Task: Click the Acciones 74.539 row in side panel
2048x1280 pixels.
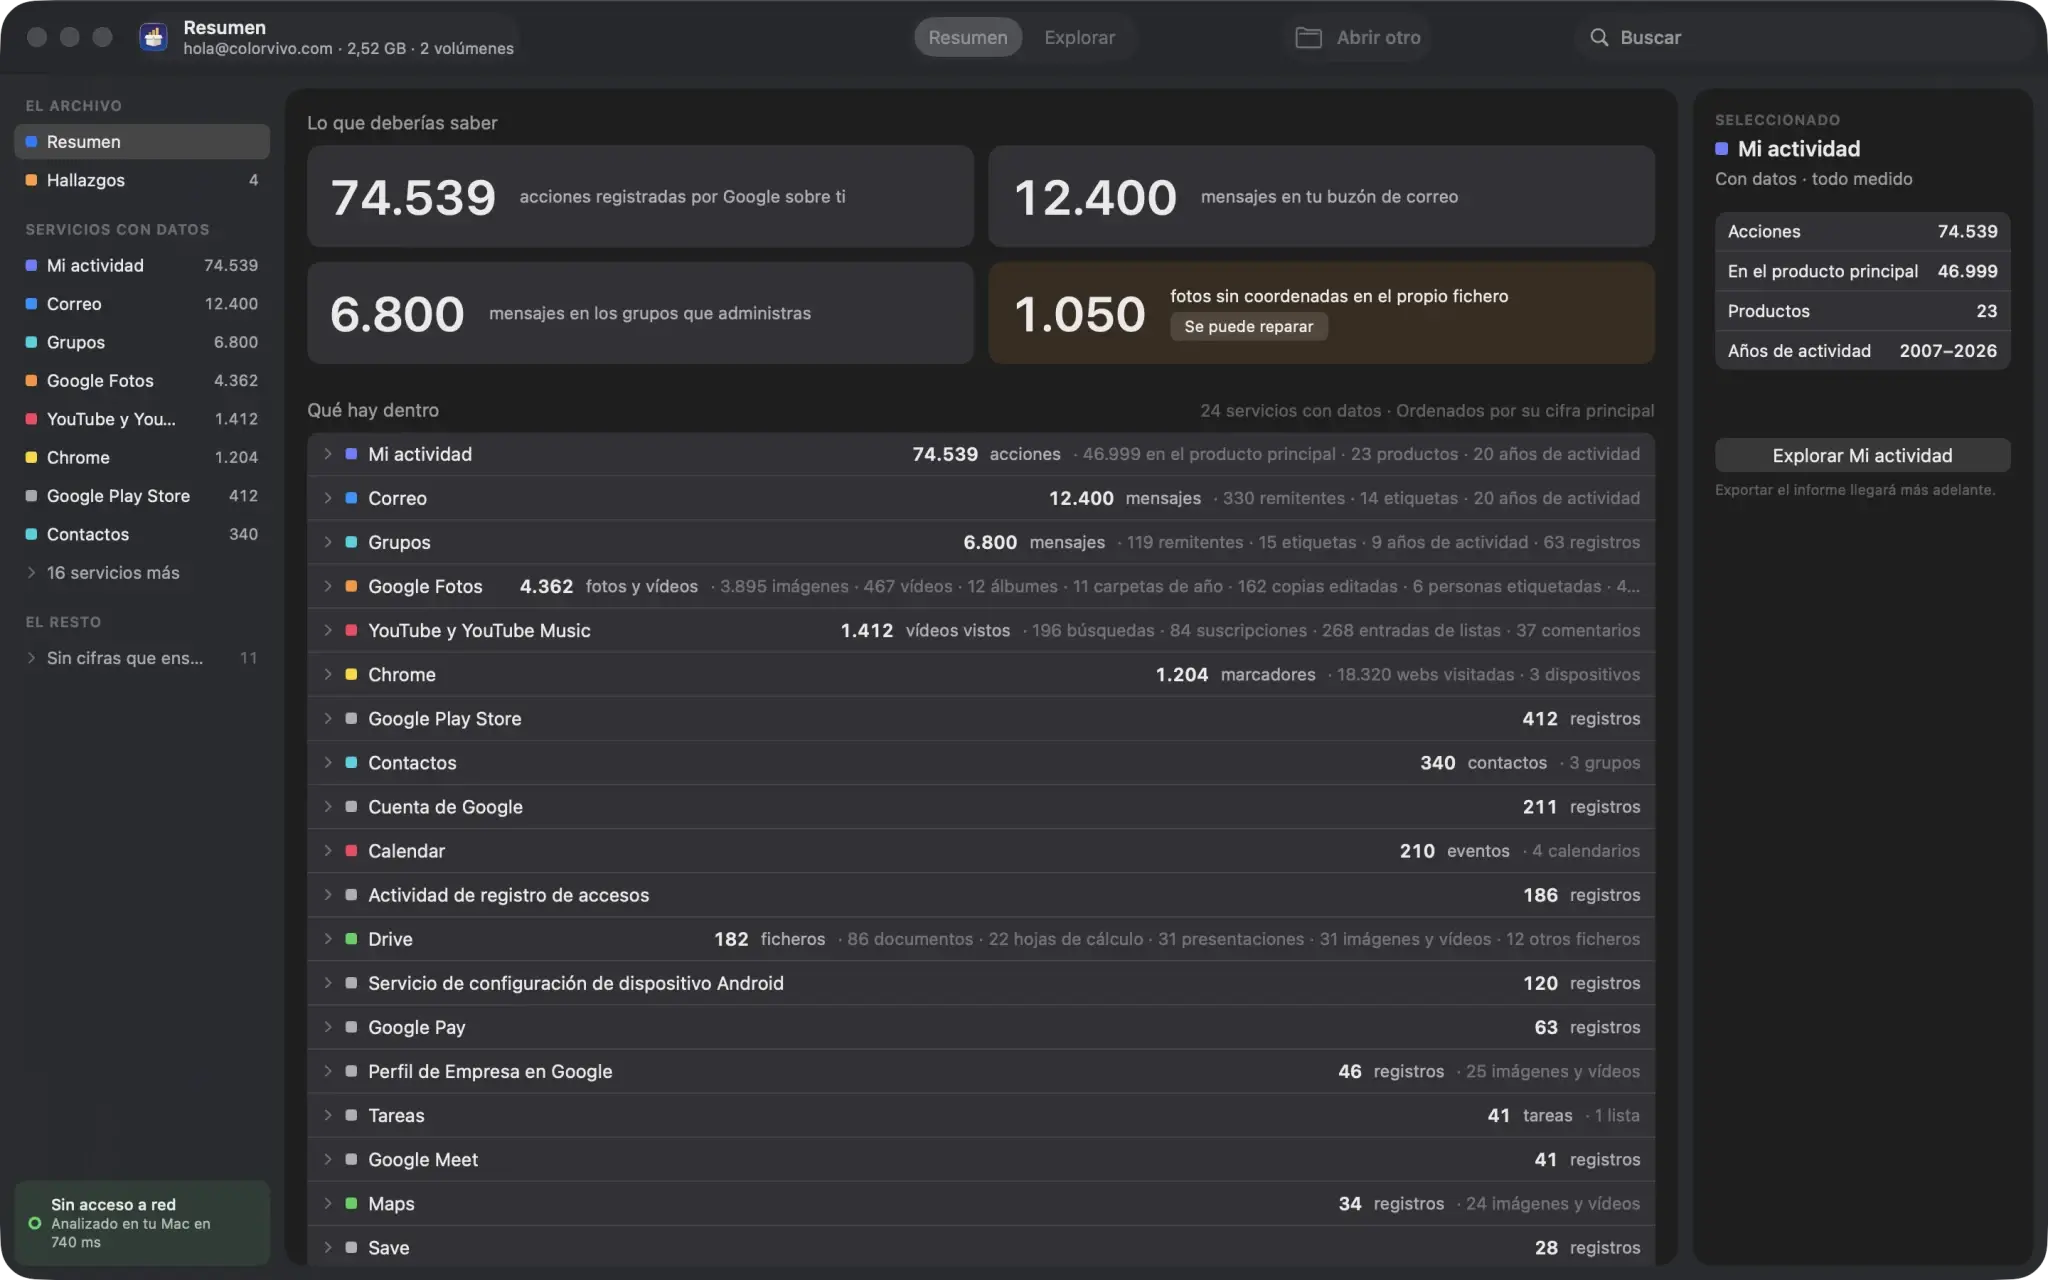Action: click(1862, 231)
